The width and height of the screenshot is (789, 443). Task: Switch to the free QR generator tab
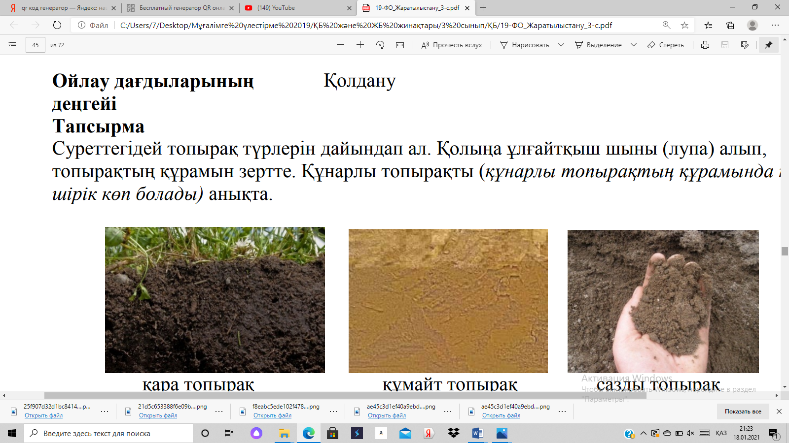click(179, 8)
